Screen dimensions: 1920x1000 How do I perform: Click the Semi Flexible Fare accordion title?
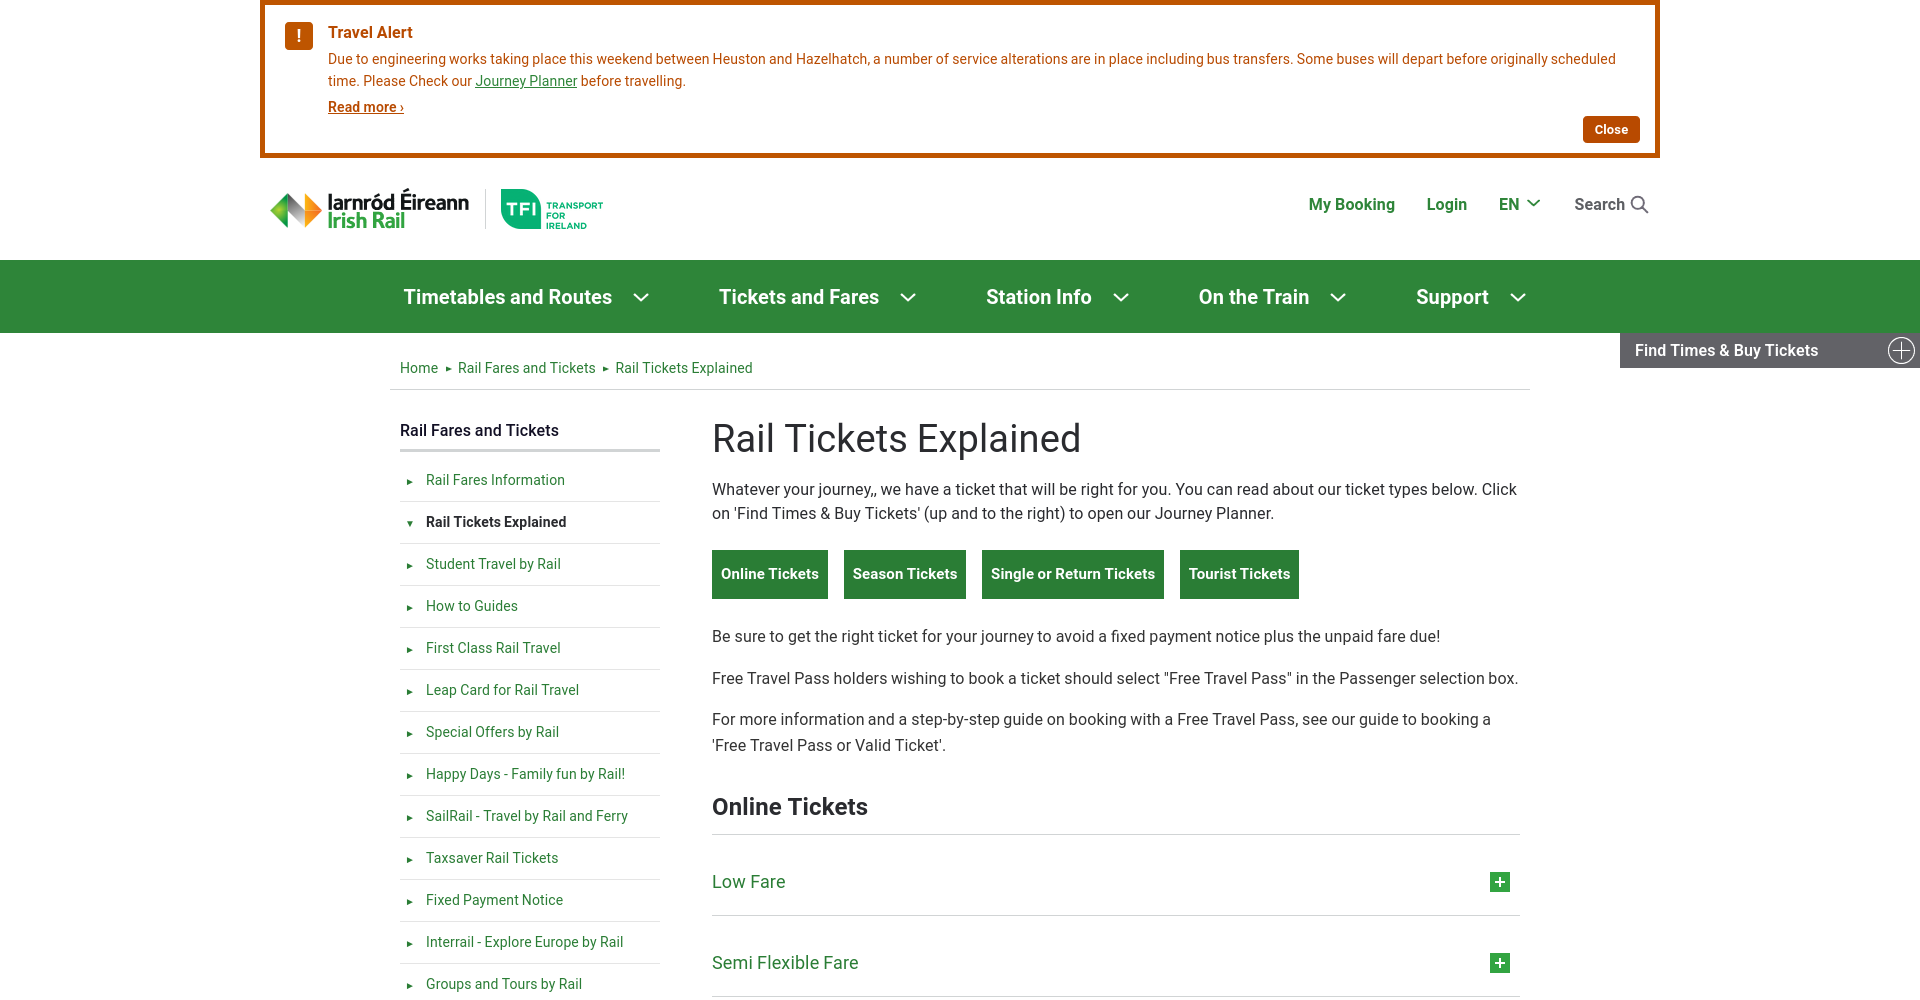(785, 963)
